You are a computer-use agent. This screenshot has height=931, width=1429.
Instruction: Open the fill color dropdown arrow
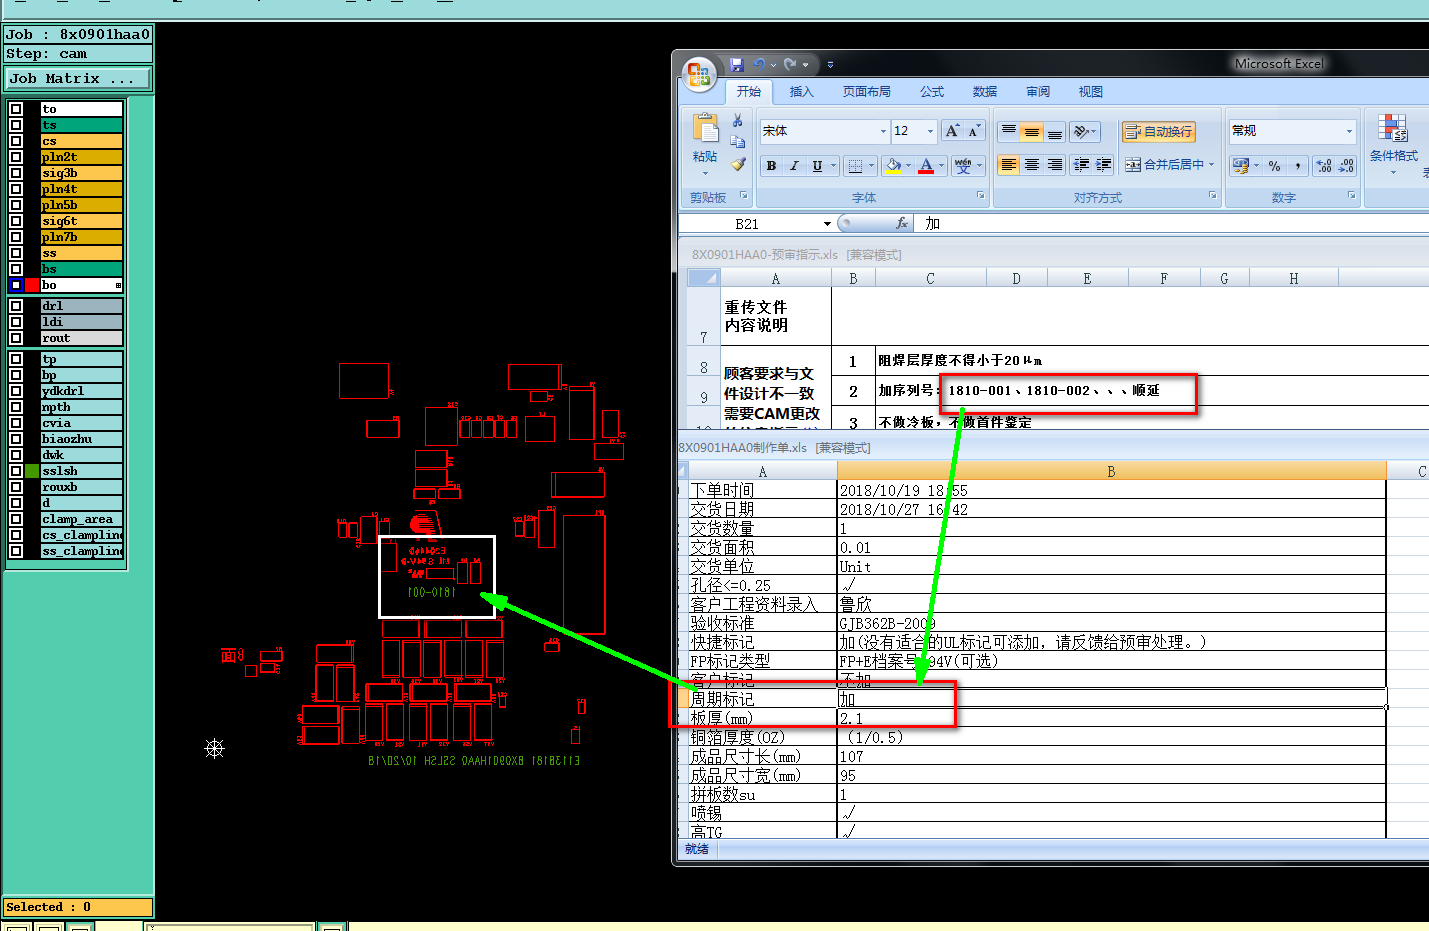click(908, 166)
